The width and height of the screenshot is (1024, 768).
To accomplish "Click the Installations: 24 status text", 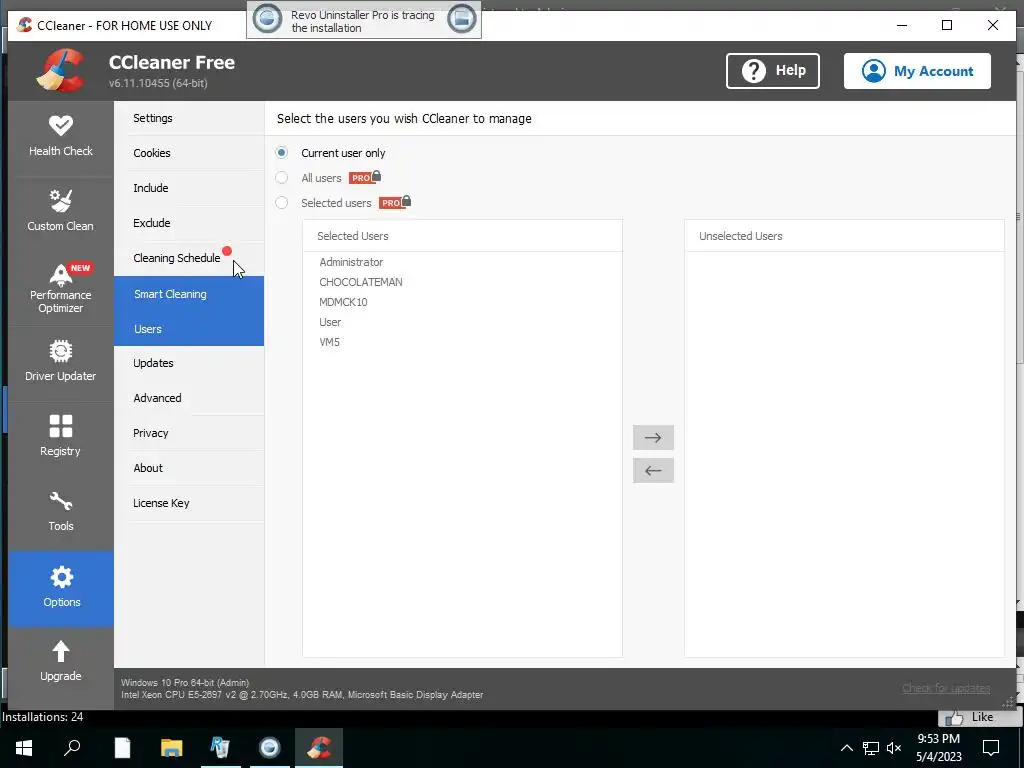I will pos(42,716).
